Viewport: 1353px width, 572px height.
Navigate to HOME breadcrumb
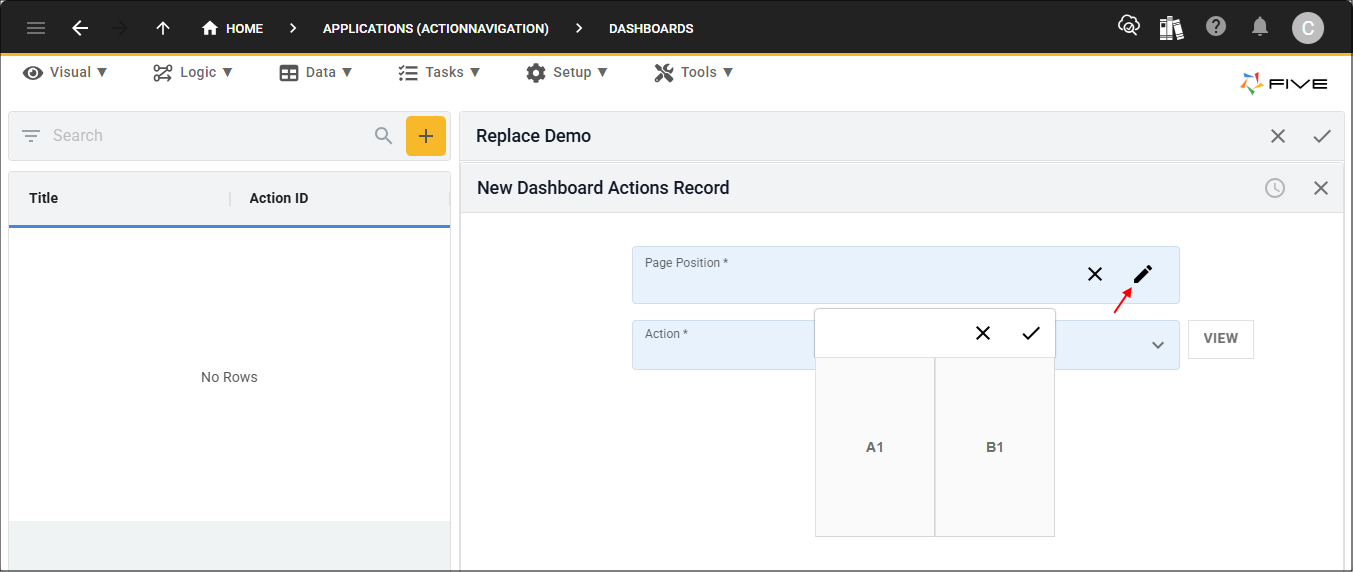(233, 28)
